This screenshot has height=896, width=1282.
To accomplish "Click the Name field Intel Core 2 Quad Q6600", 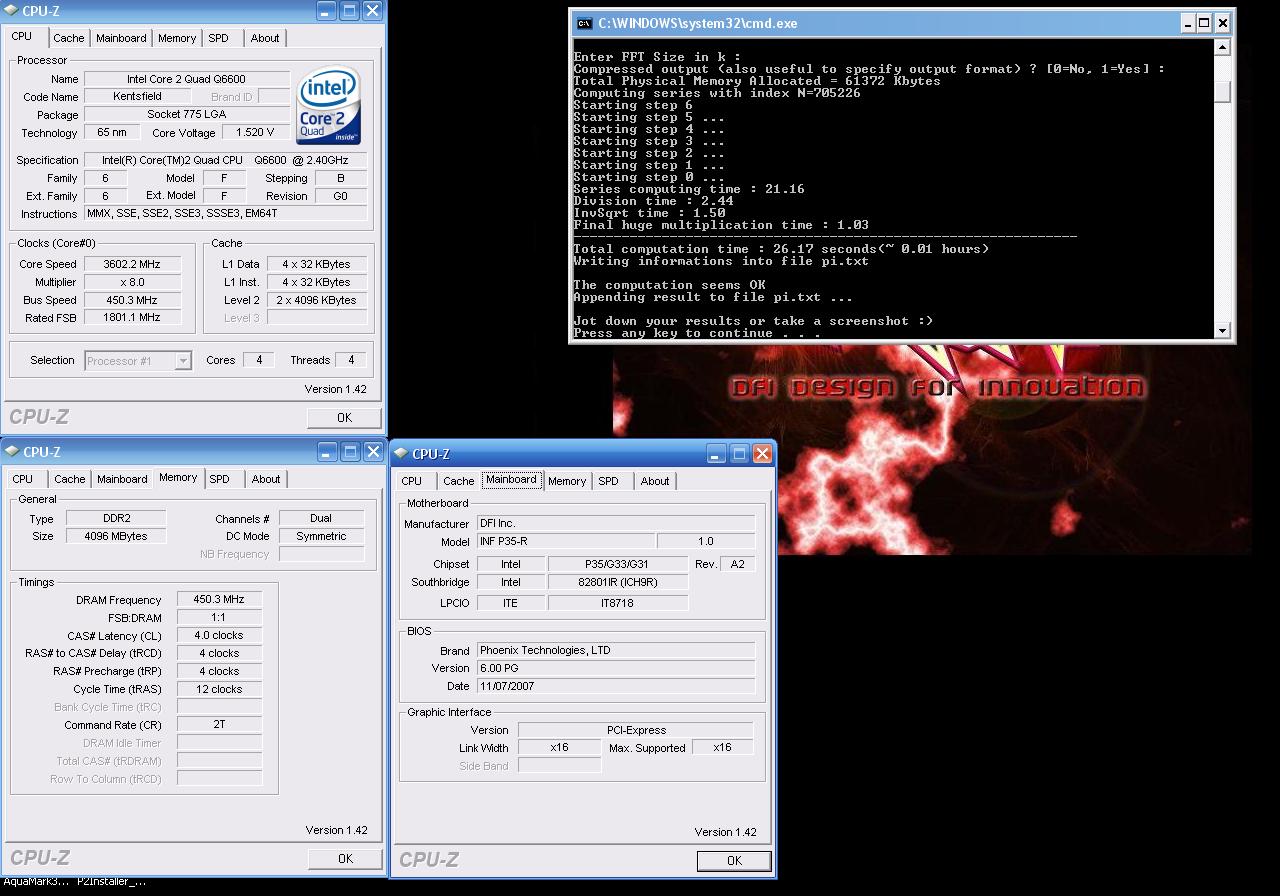I will click(x=187, y=79).
